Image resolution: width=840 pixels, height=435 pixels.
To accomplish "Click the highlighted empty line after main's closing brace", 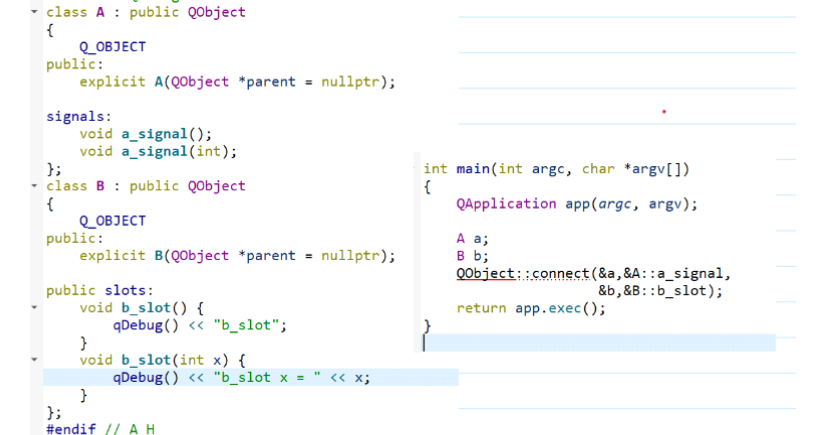I will 599,343.
